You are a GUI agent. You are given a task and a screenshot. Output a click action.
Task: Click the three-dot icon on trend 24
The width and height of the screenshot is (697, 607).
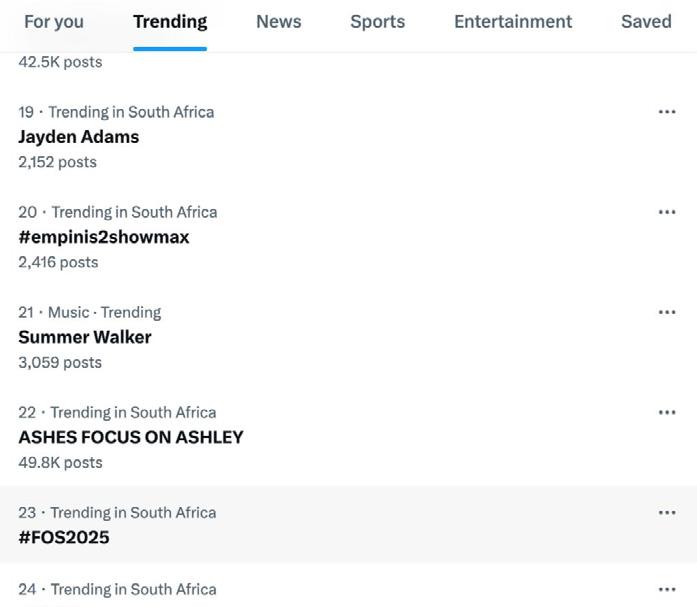[667, 589]
